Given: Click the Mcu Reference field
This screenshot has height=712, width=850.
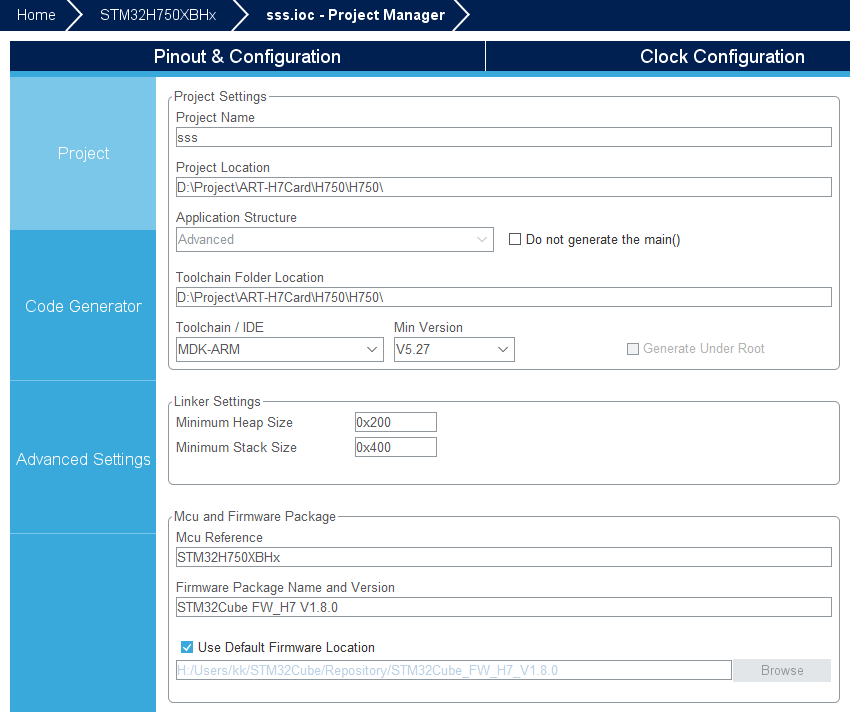Looking at the screenshot, I should click(x=504, y=557).
